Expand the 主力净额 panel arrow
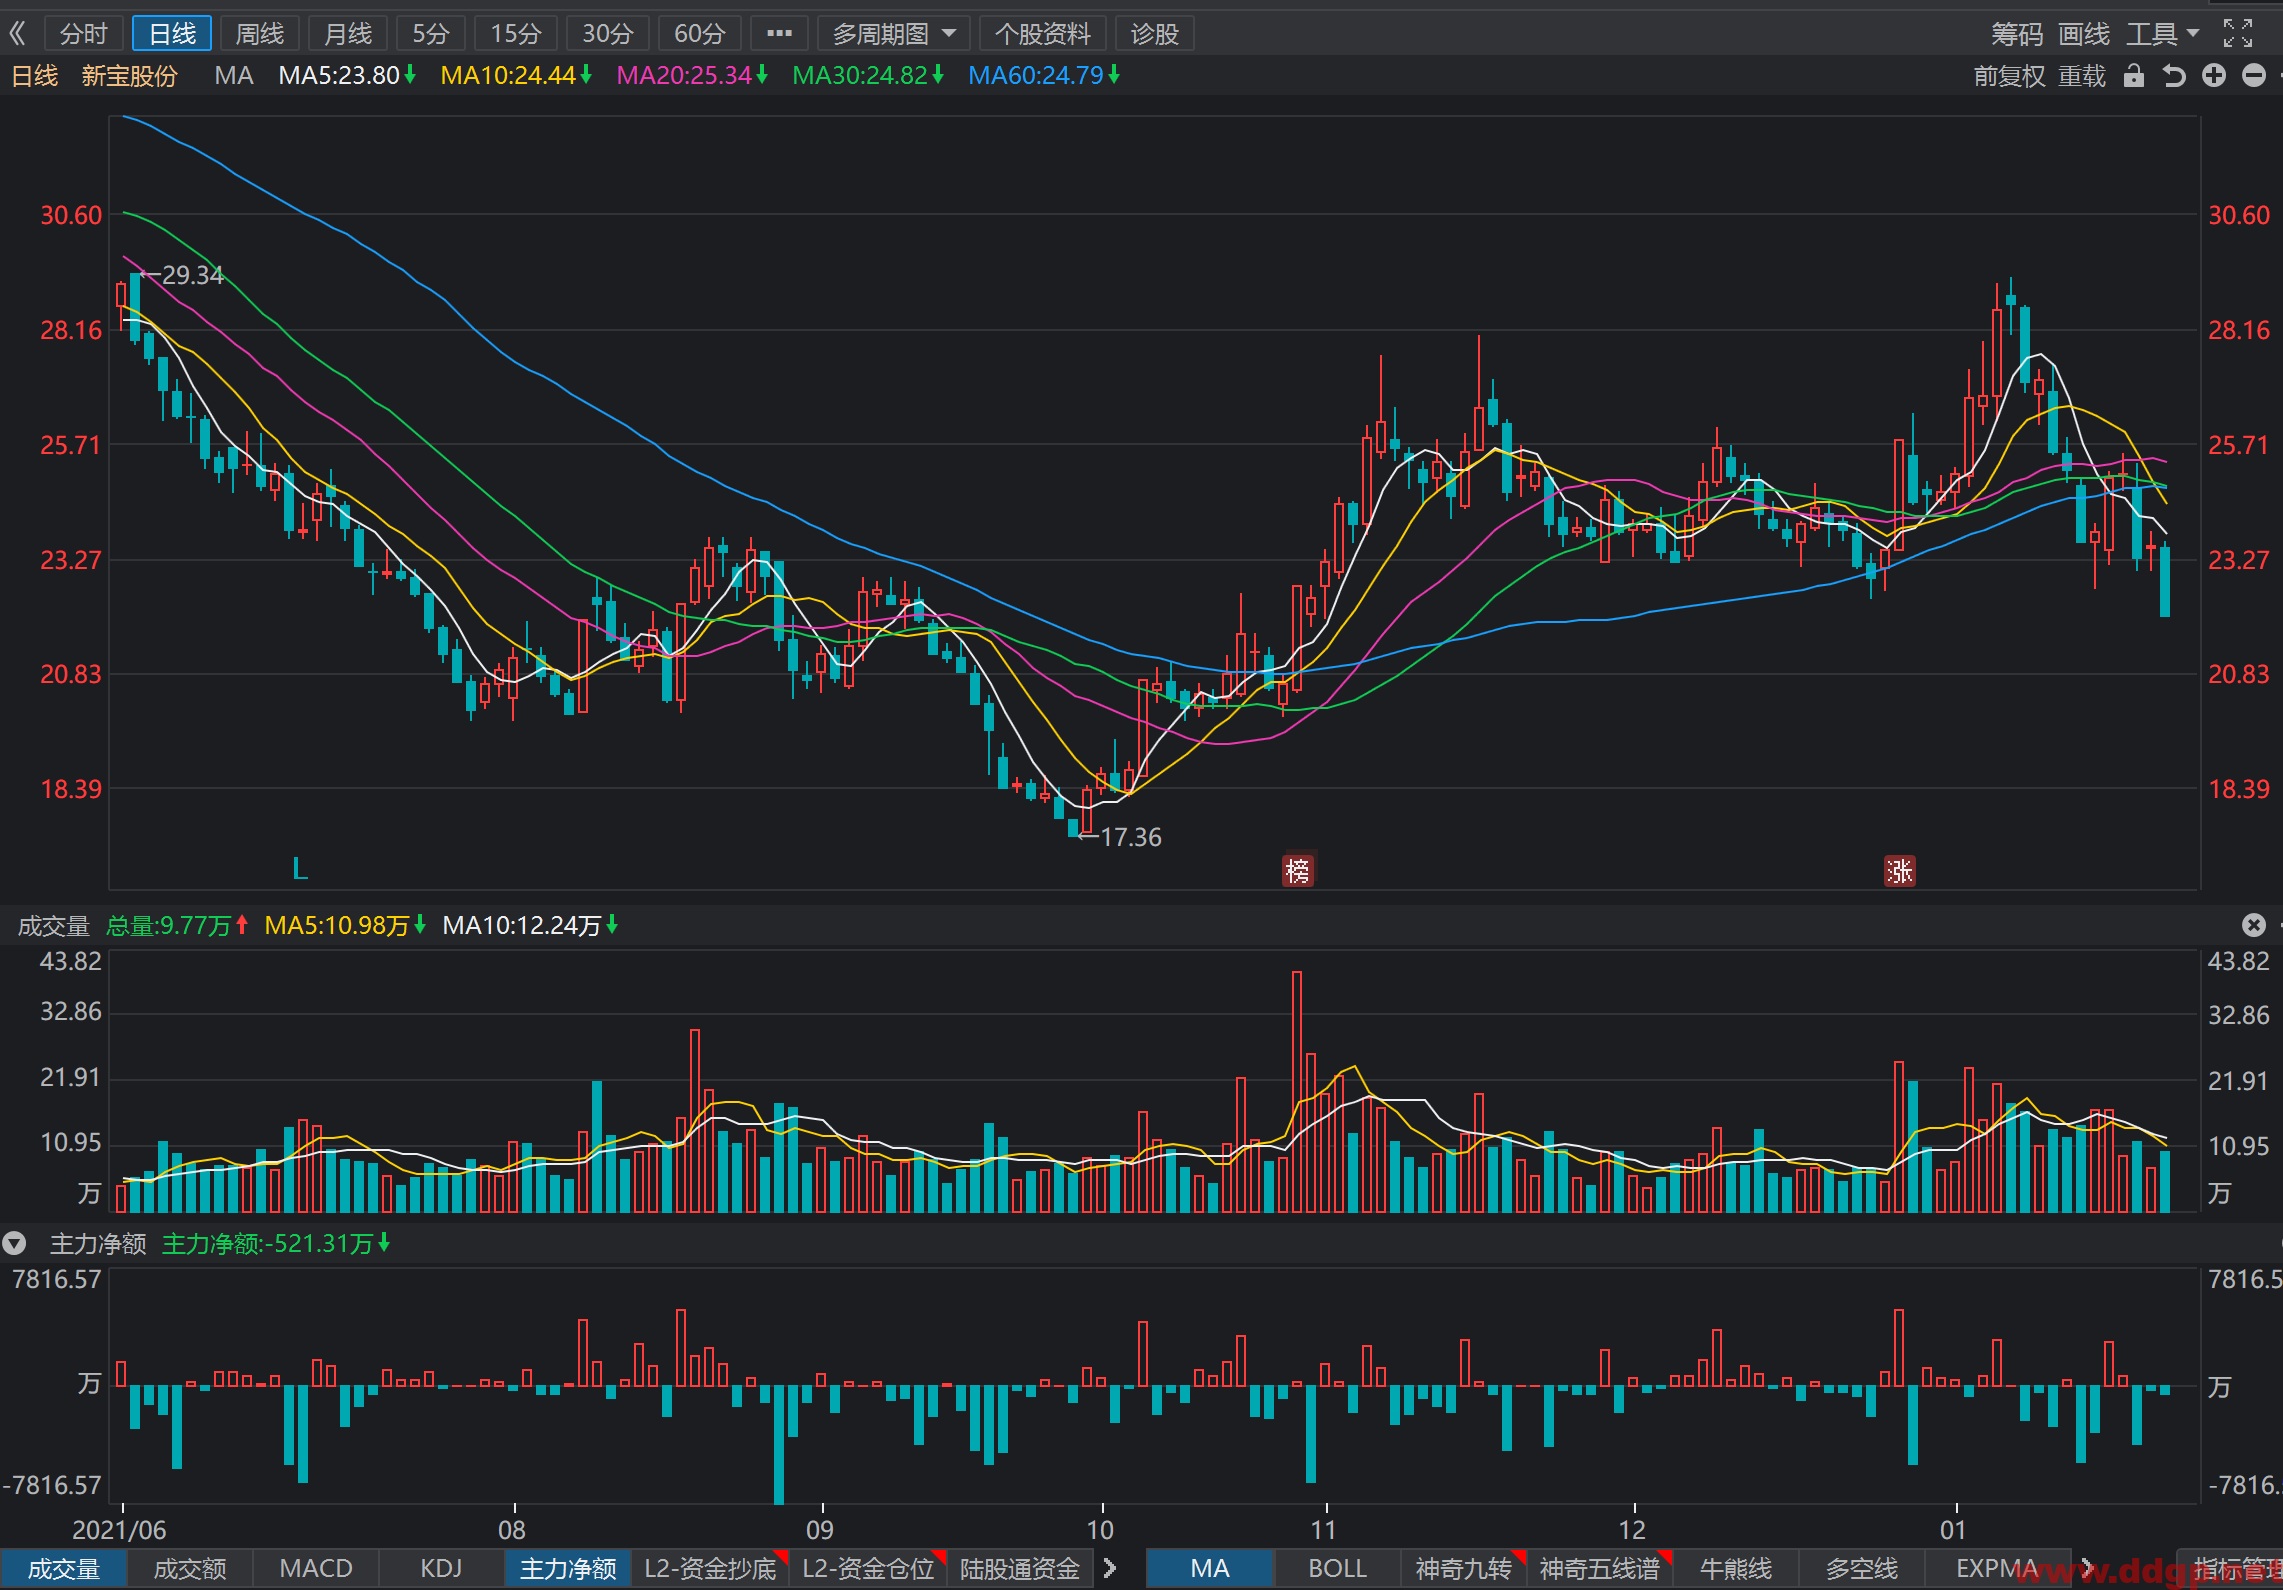 tap(15, 1244)
